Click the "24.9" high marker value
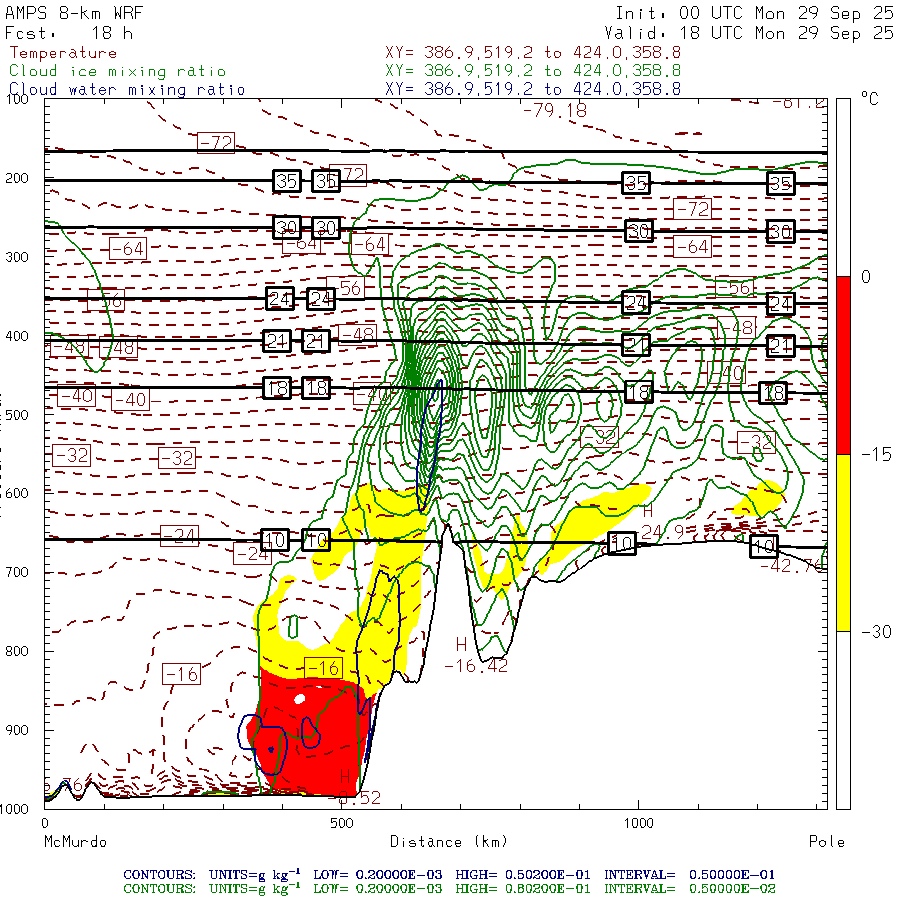The height and width of the screenshot is (900, 900). tap(660, 532)
